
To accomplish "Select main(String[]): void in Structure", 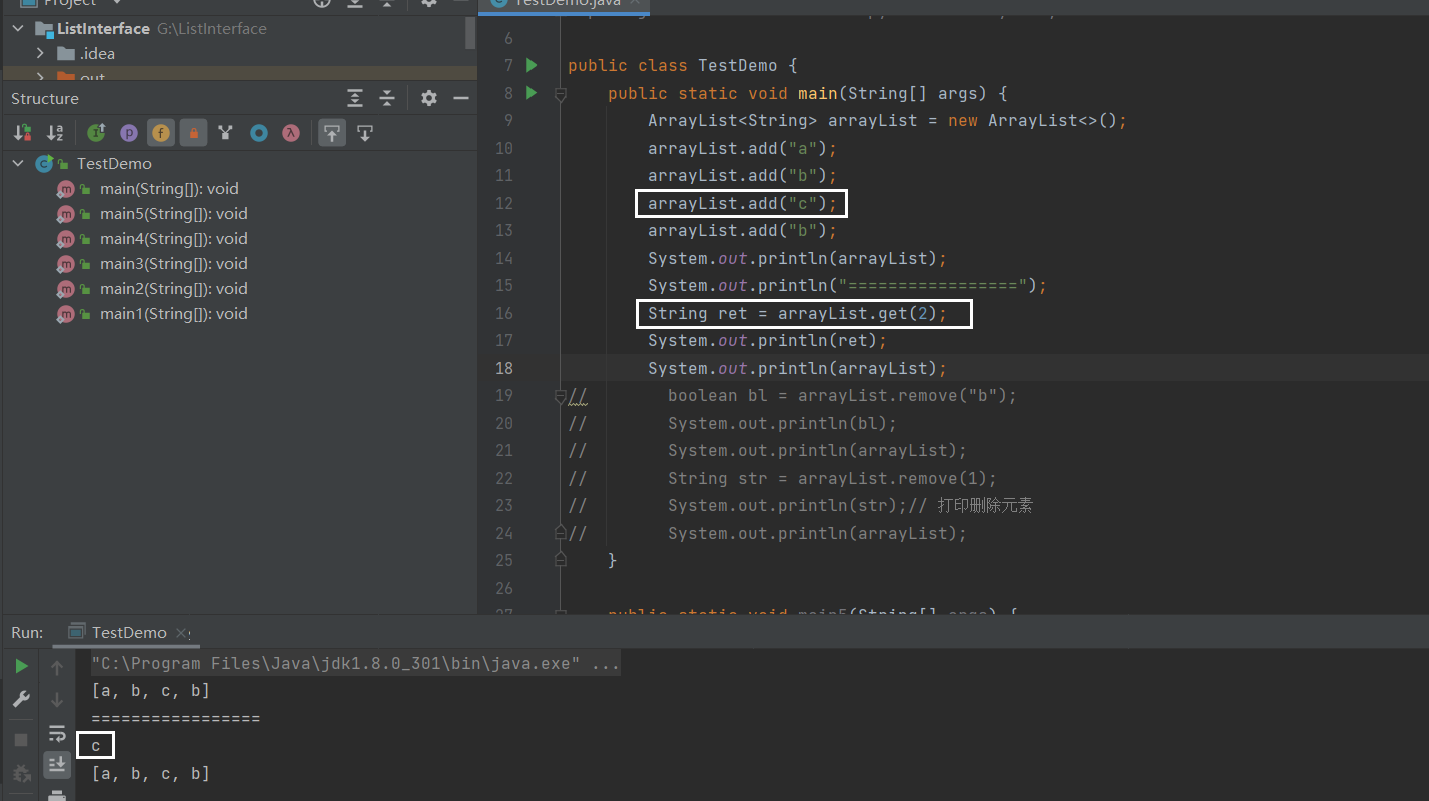I will pos(169,188).
